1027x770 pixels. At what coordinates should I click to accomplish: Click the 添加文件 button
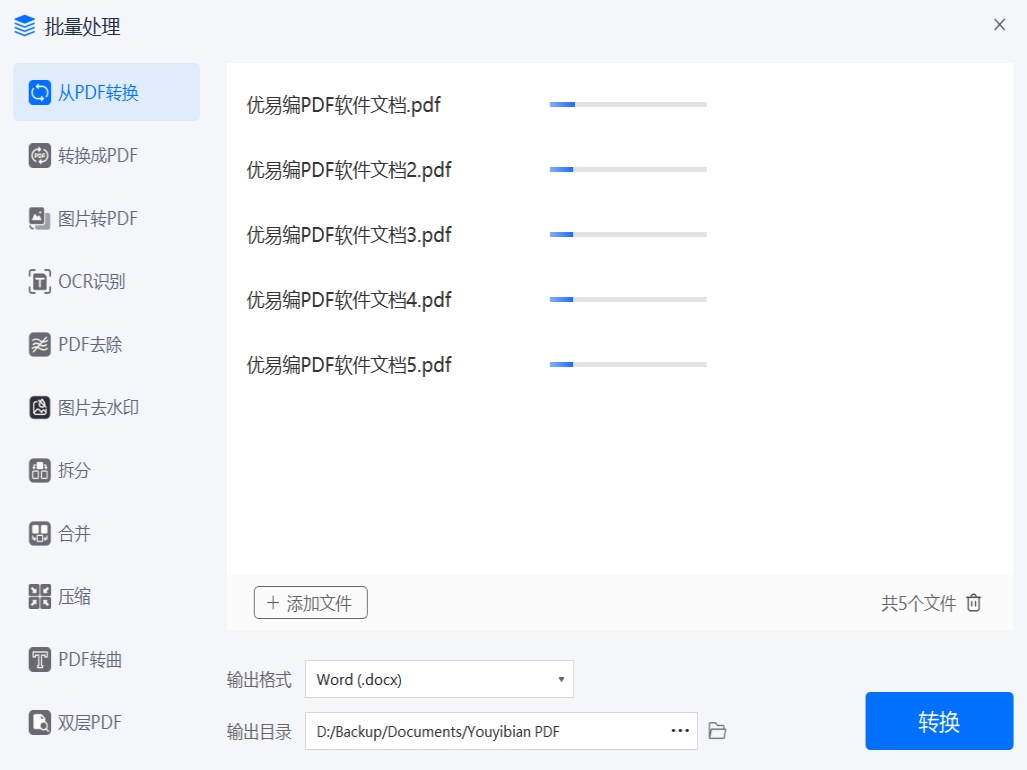pyautogui.click(x=310, y=603)
